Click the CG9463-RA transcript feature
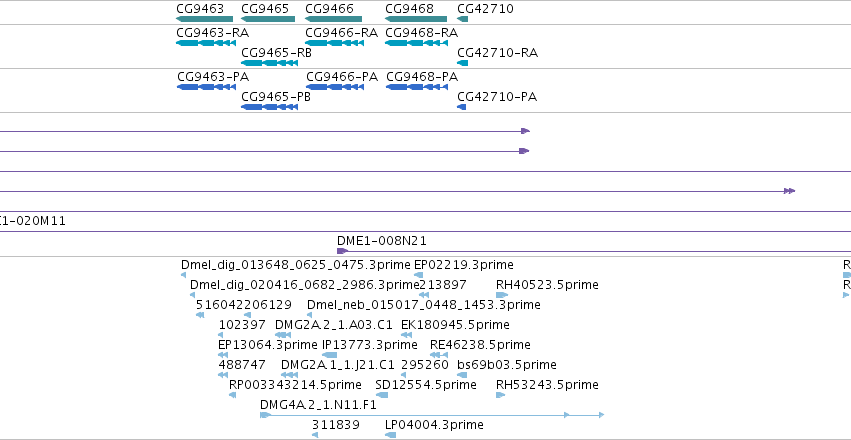851x440 pixels. click(206, 43)
